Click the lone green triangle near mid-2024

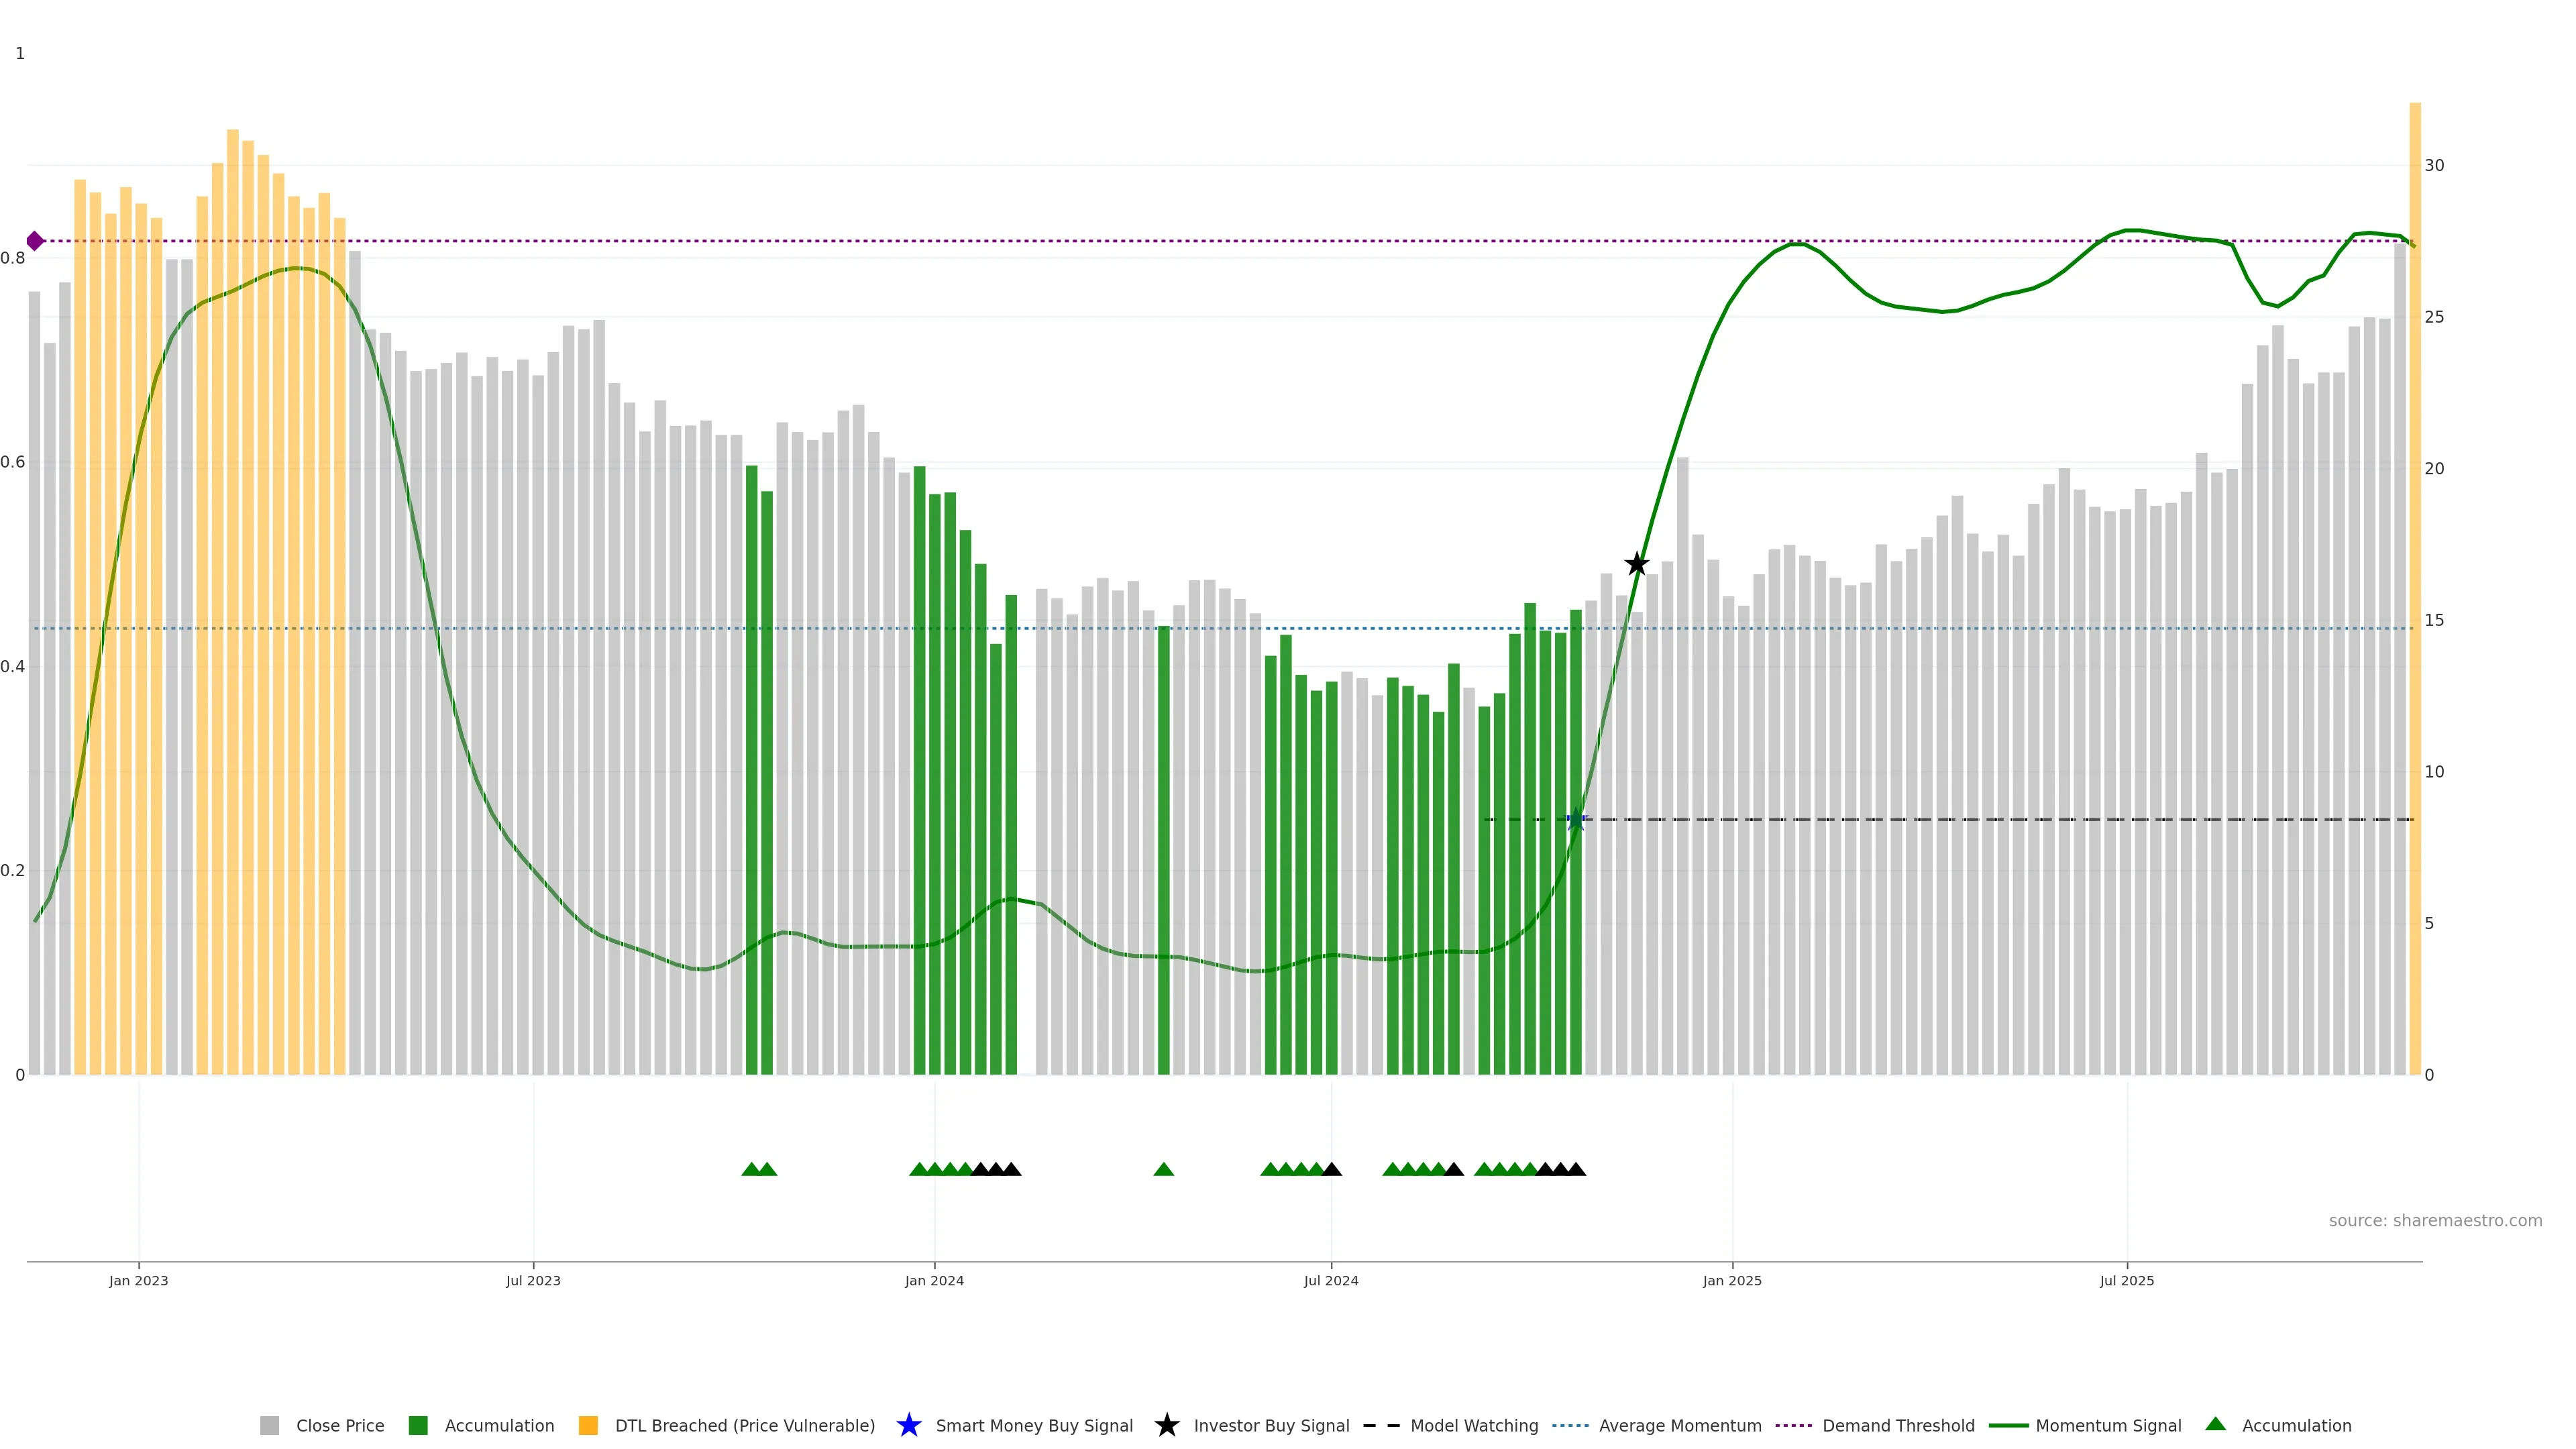pos(1163,1169)
